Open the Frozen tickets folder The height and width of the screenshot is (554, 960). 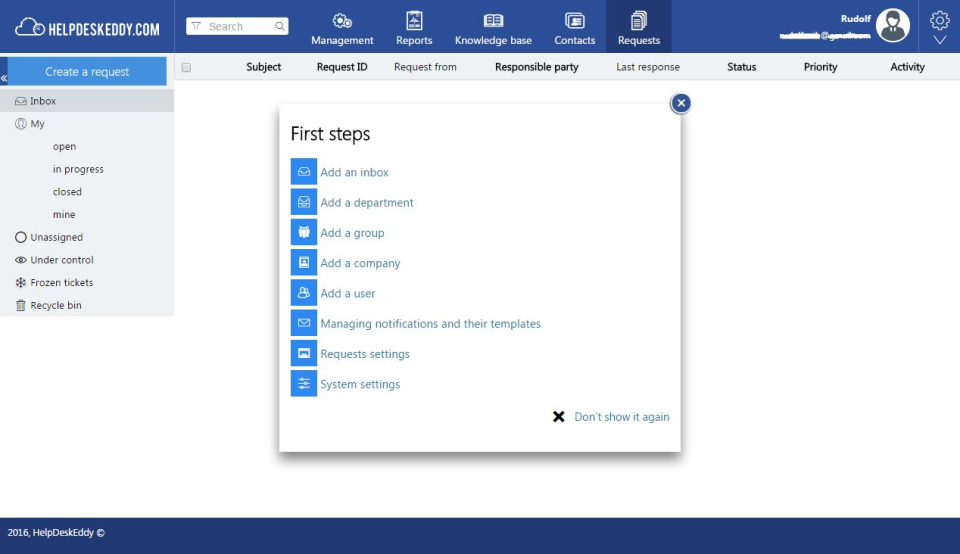61,283
